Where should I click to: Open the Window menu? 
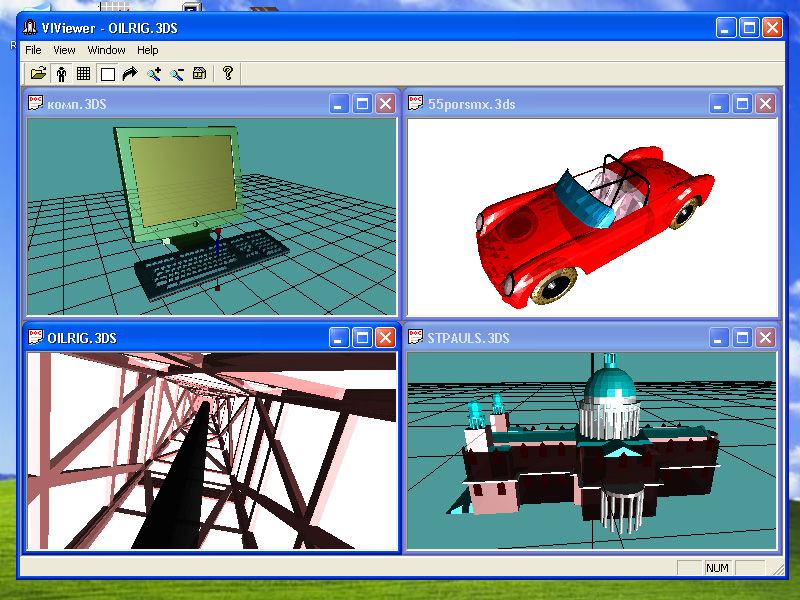click(106, 49)
